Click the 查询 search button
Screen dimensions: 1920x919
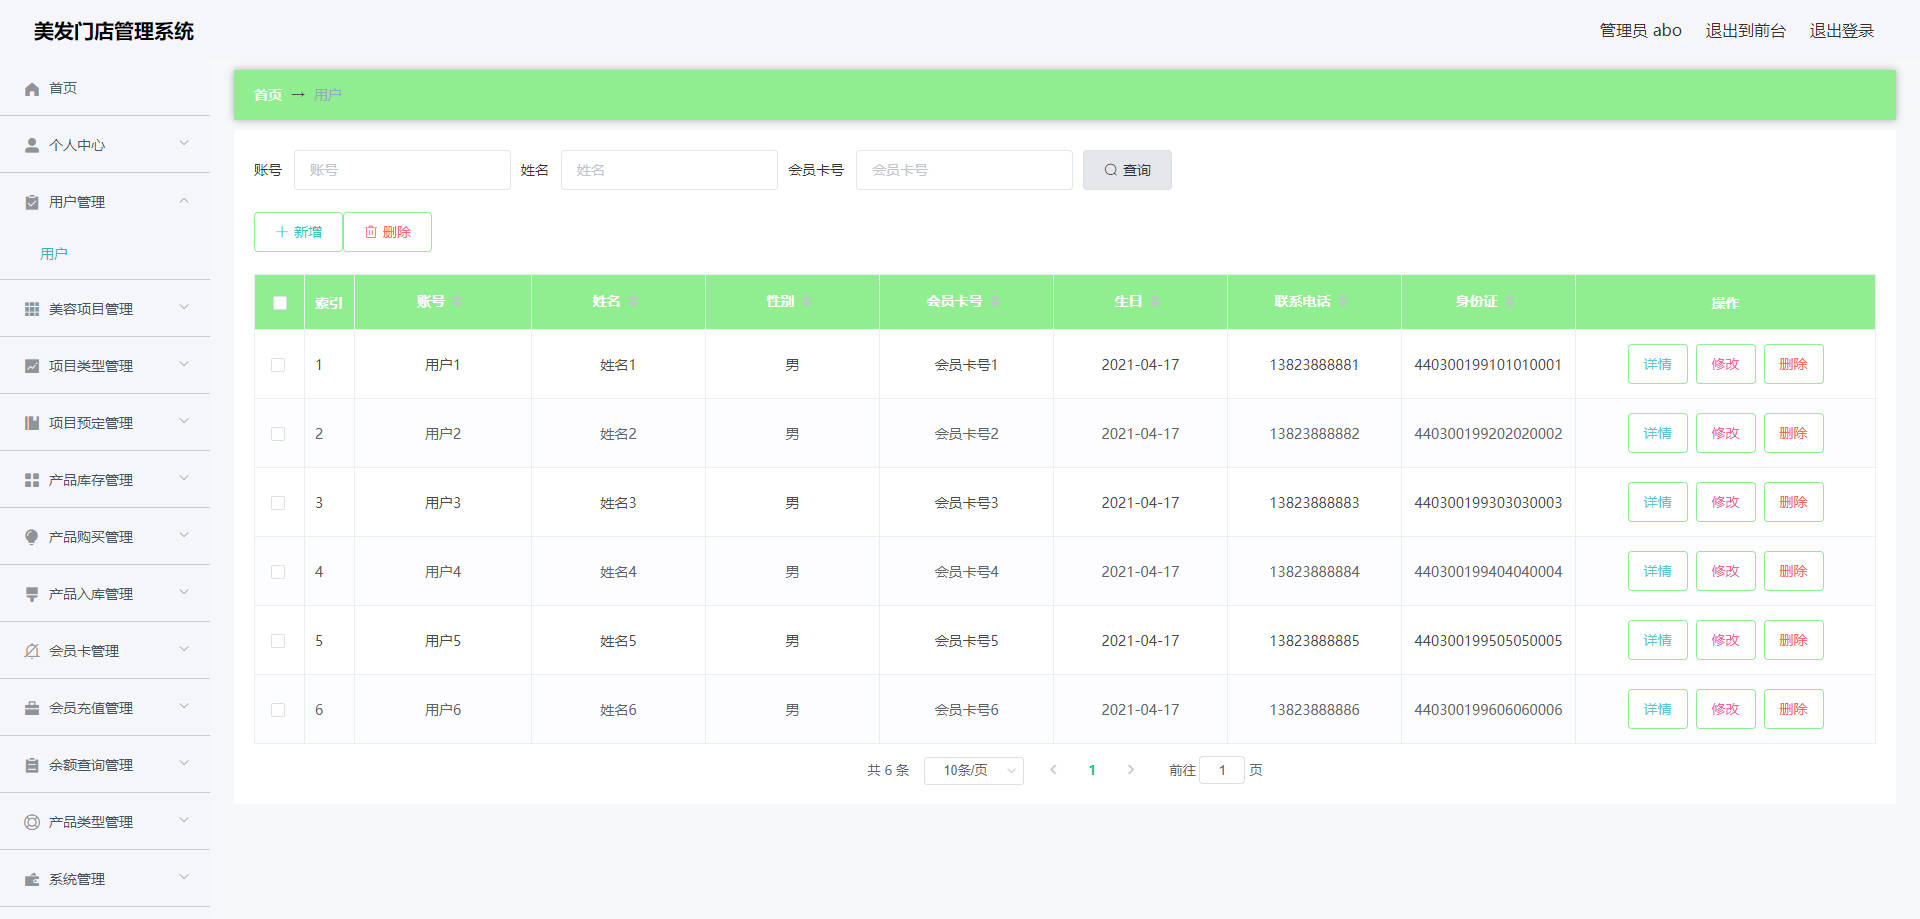pos(1127,170)
